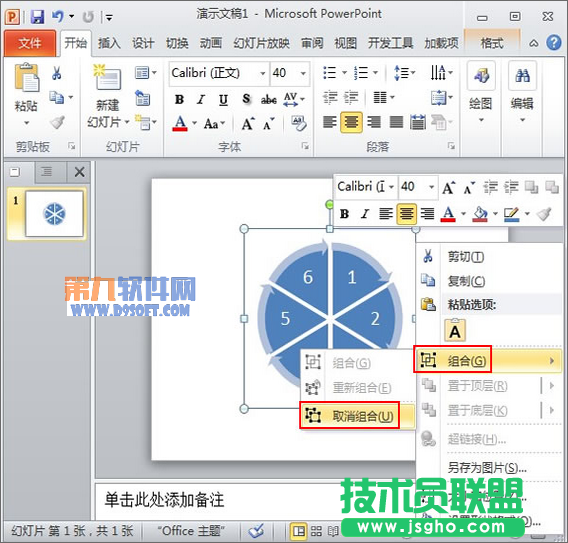568x543 pixels.
Task: Click the Format Painter brush in ribbon
Action: pos(57,122)
